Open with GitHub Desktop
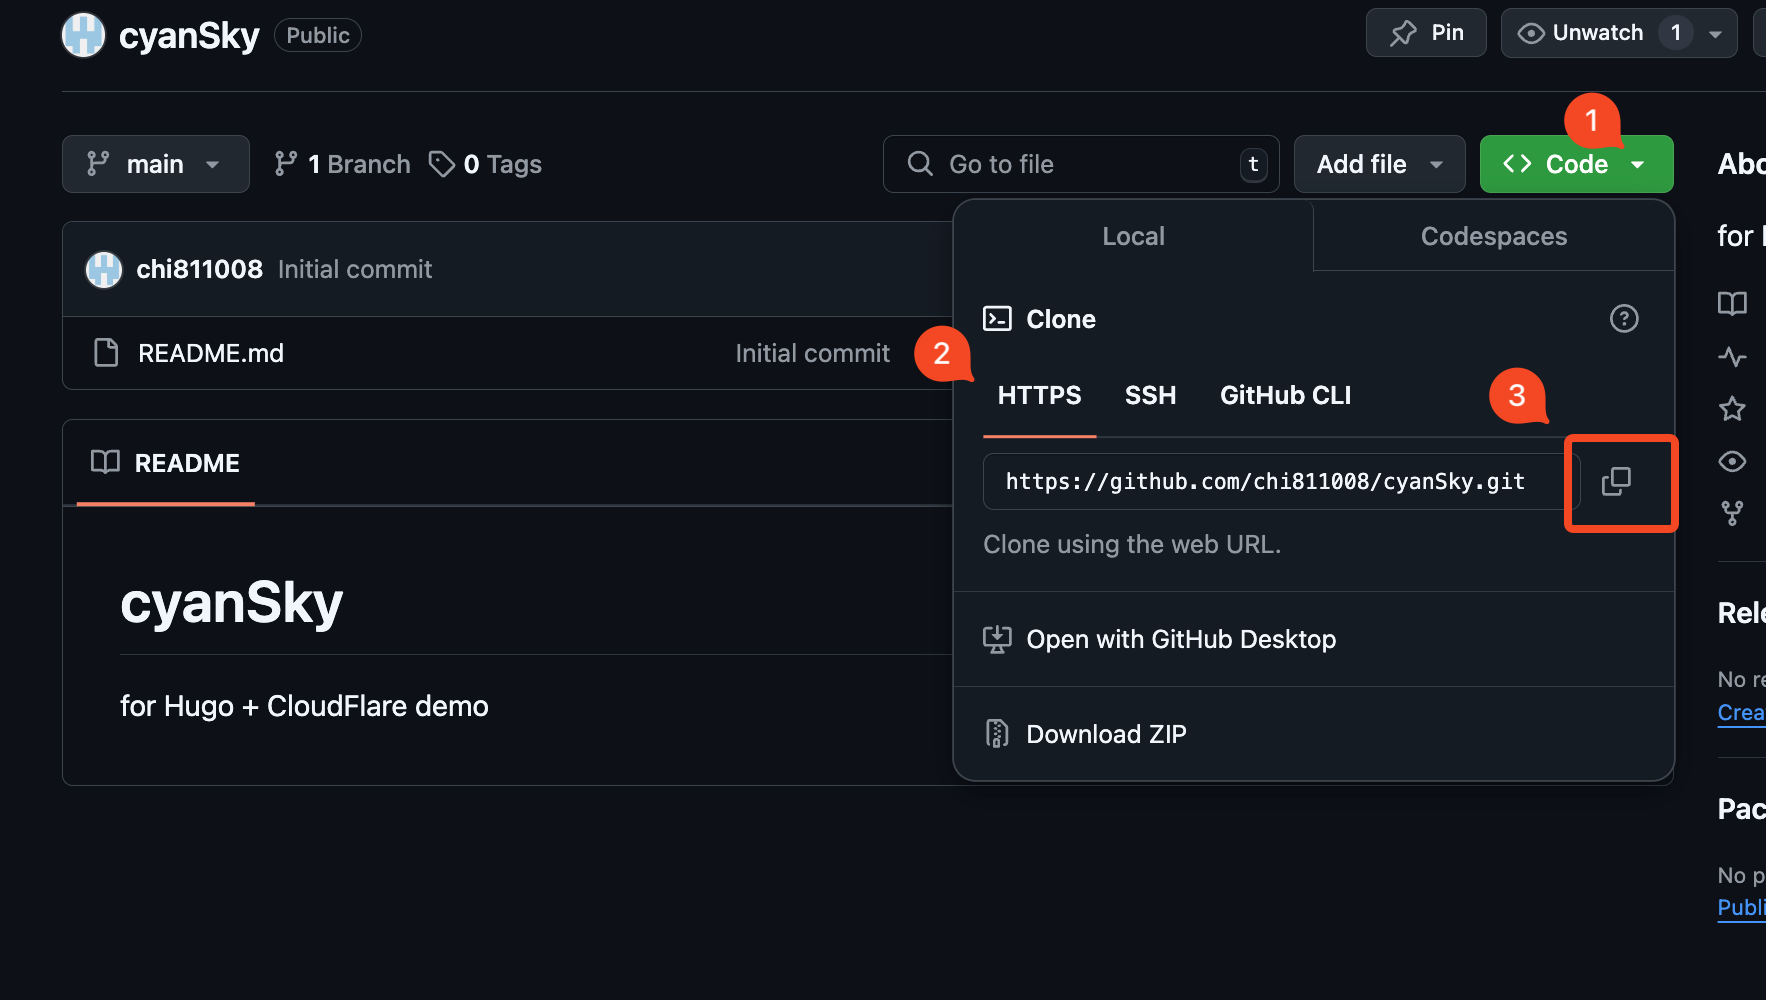The height and width of the screenshot is (1000, 1766). [1314, 639]
